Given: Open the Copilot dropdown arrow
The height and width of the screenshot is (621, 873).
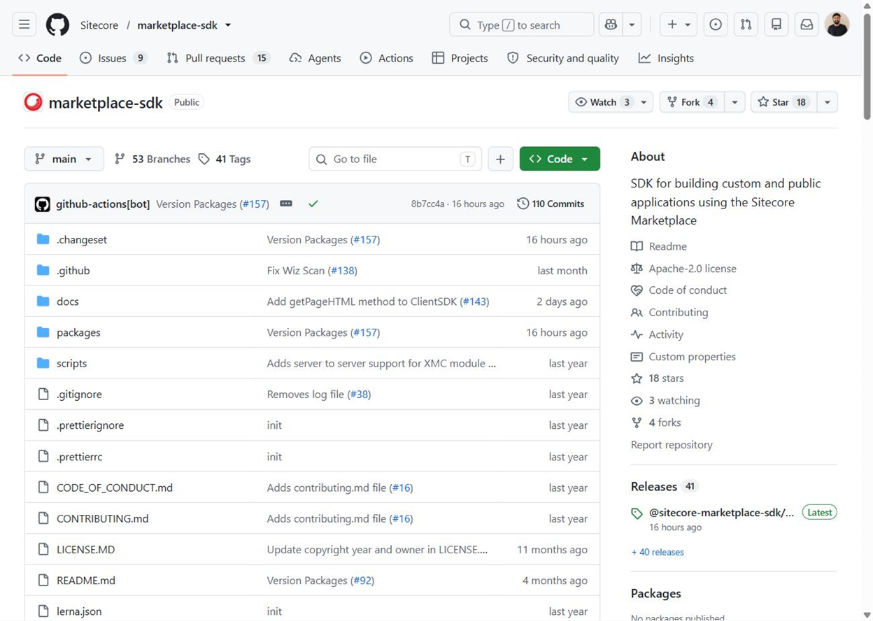Looking at the screenshot, I should pos(631,25).
